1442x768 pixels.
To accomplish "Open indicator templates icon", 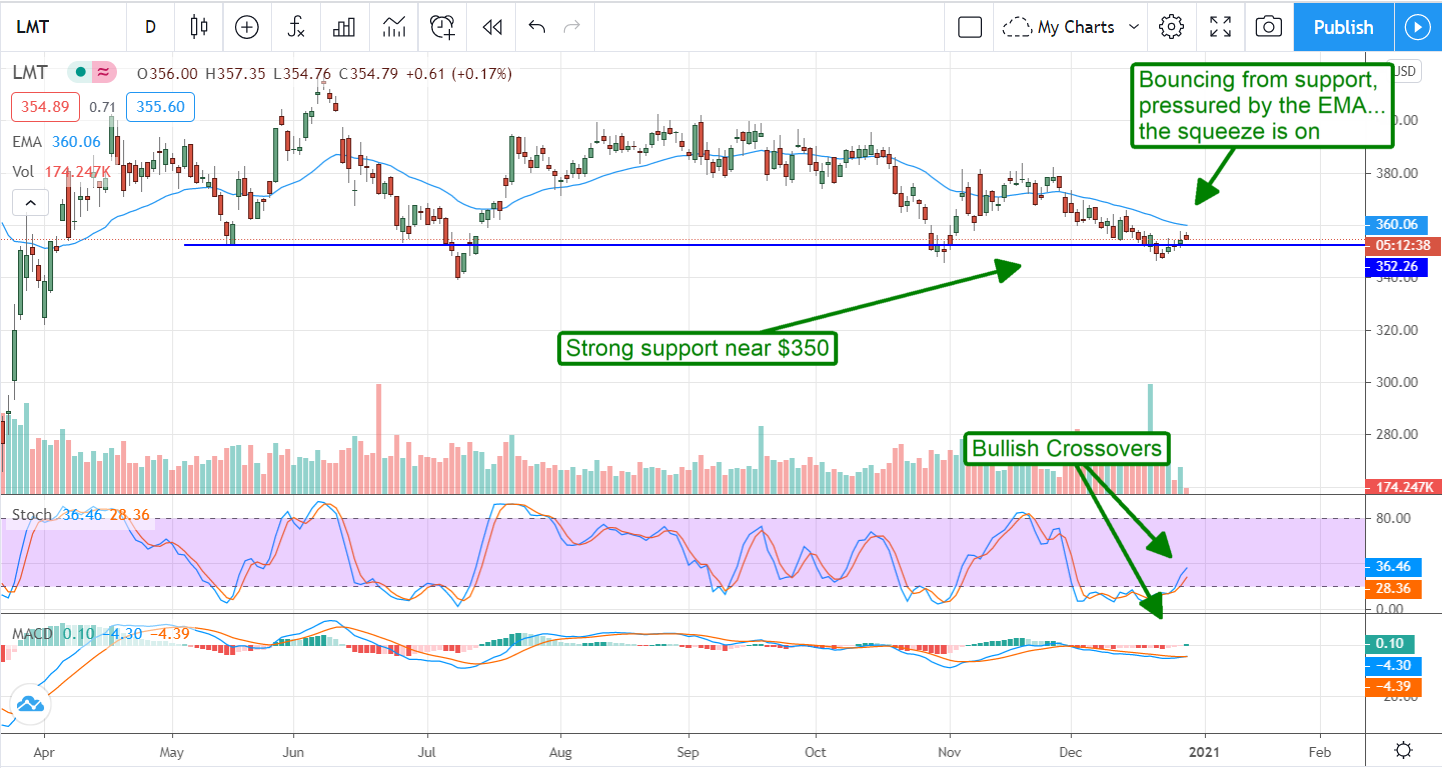I will pyautogui.click(x=393, y=27).
